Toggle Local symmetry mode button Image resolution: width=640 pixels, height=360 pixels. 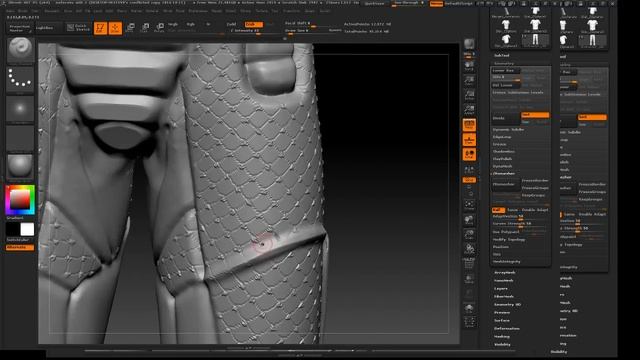click(x=469, y=154)
